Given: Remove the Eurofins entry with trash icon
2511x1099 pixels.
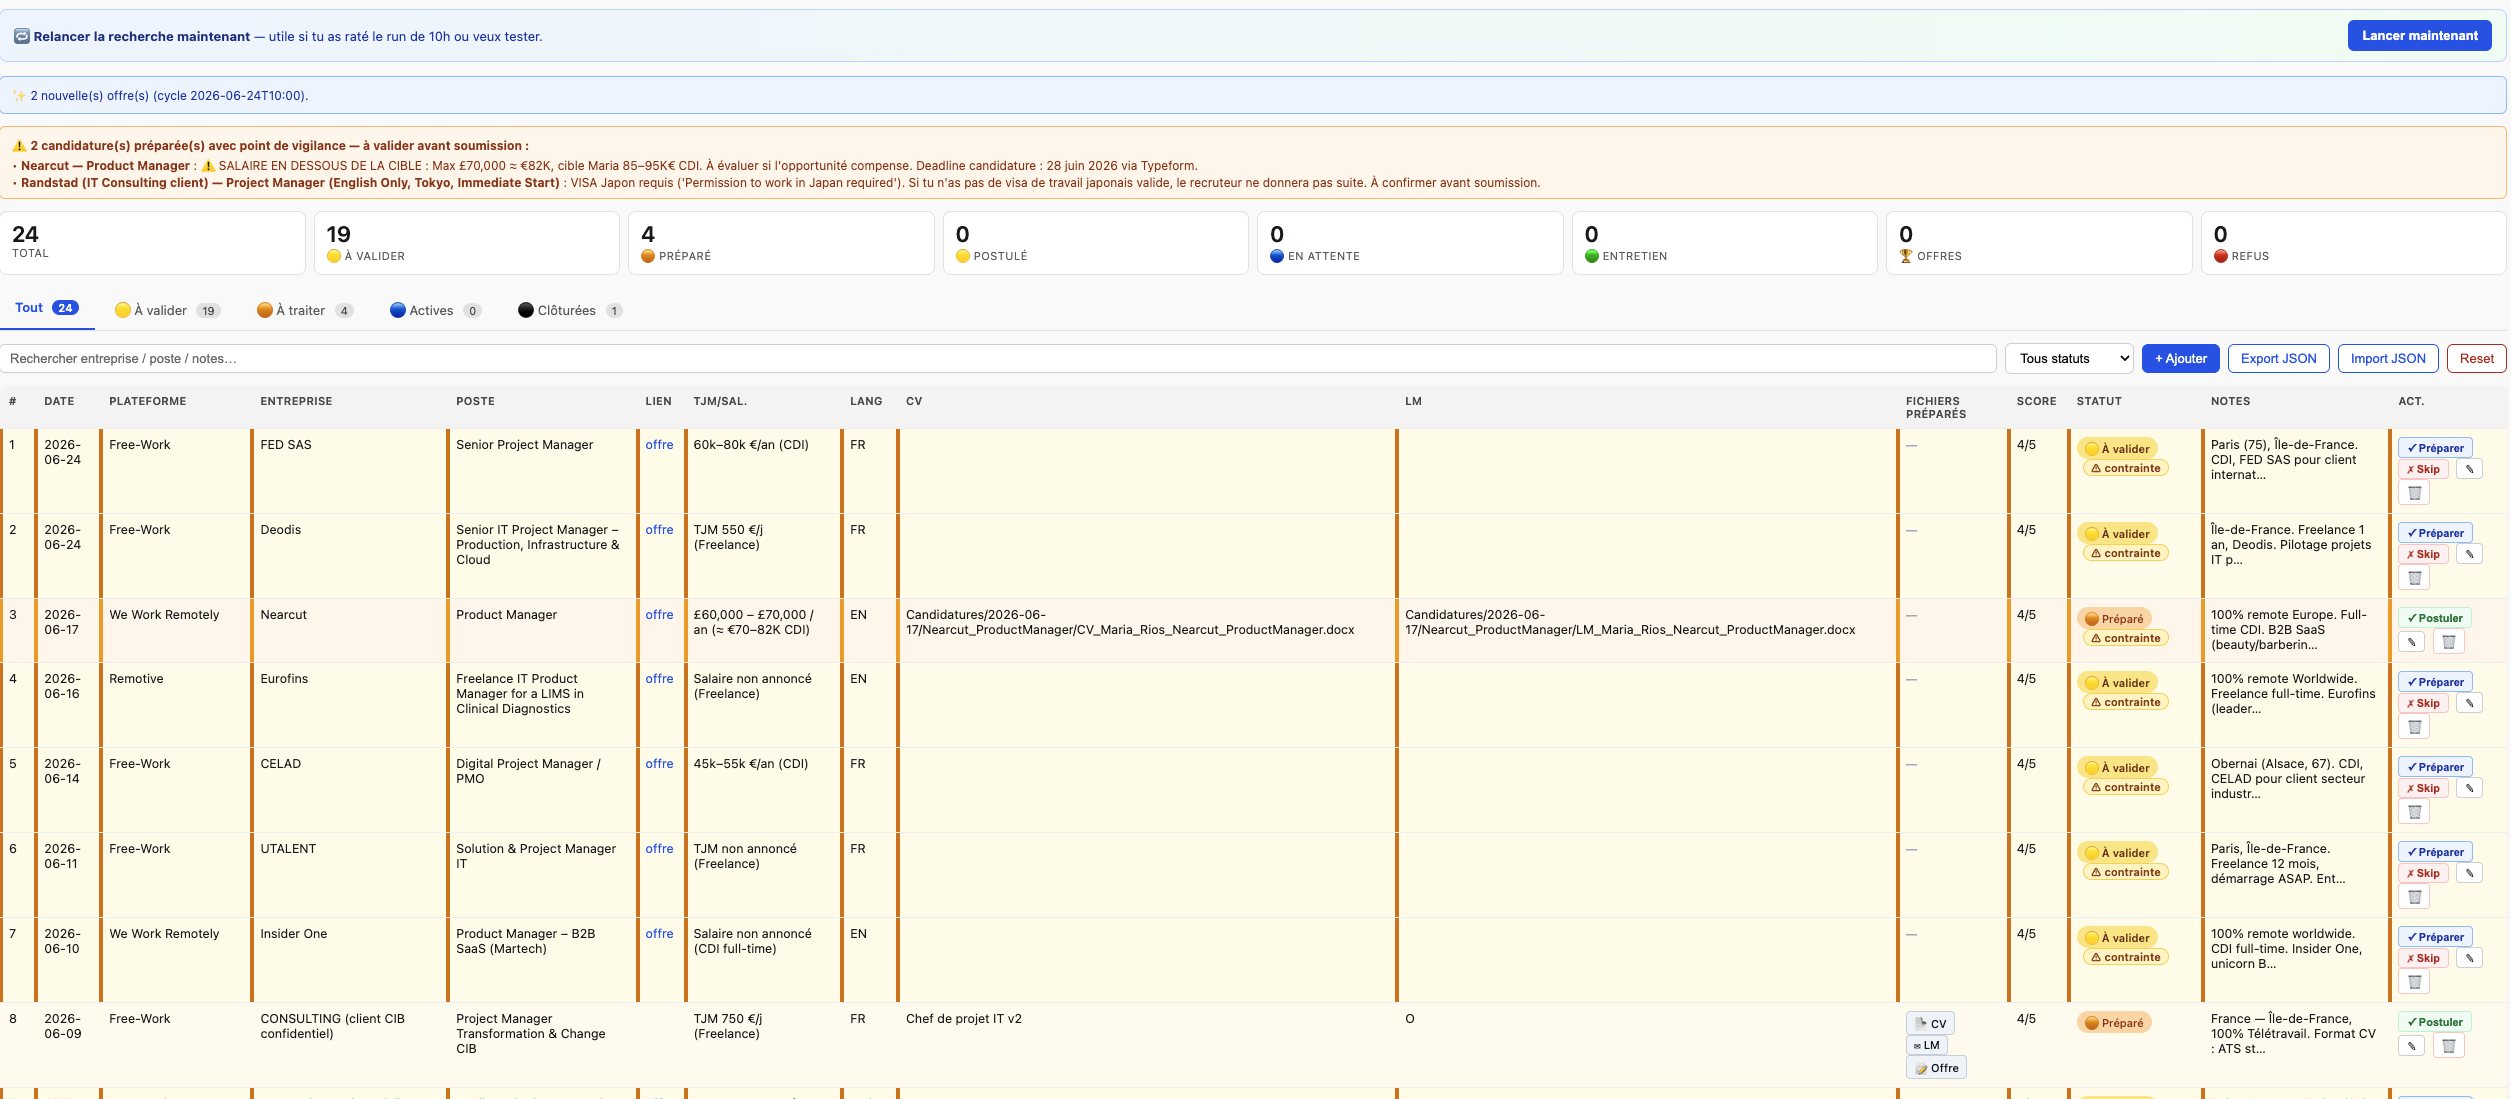Looking at the screenshot, I should coord(2414,727).
